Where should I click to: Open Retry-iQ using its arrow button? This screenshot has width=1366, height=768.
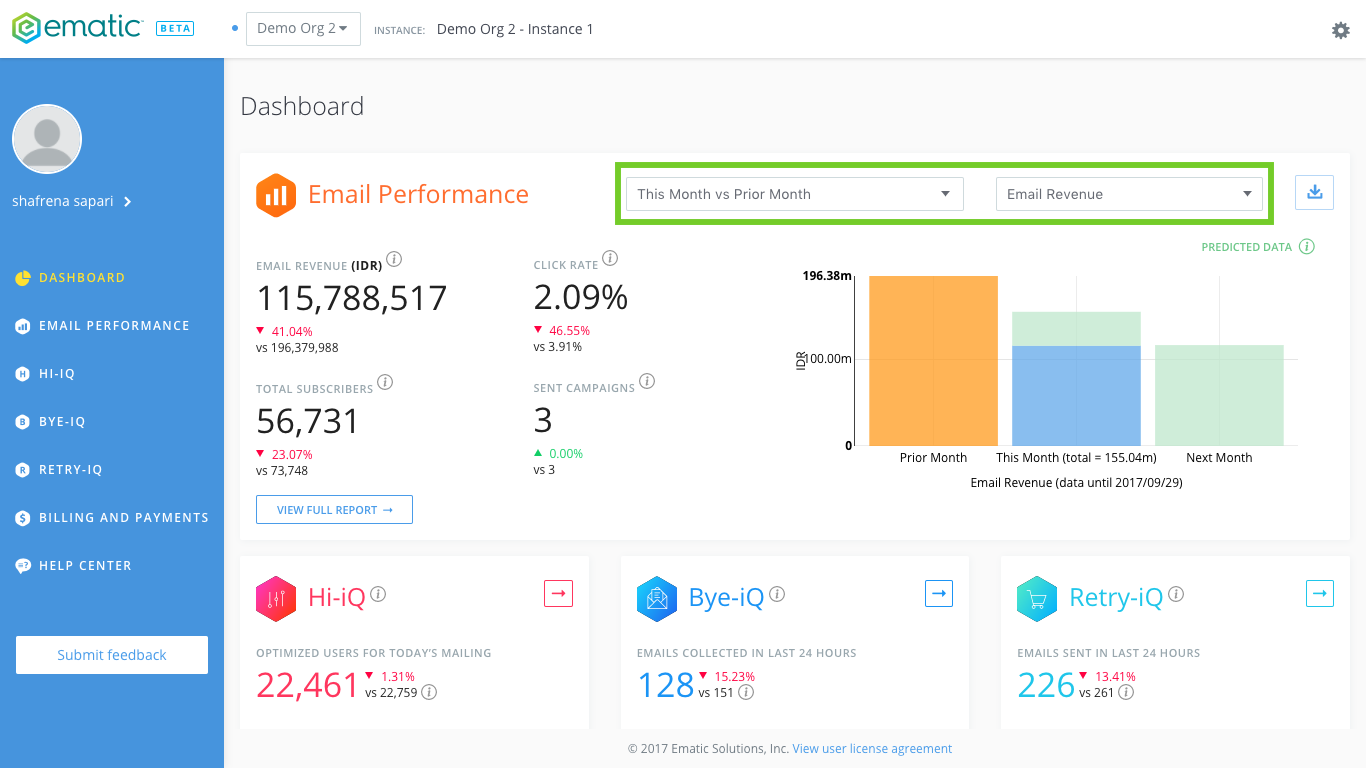click(1320, 593)
